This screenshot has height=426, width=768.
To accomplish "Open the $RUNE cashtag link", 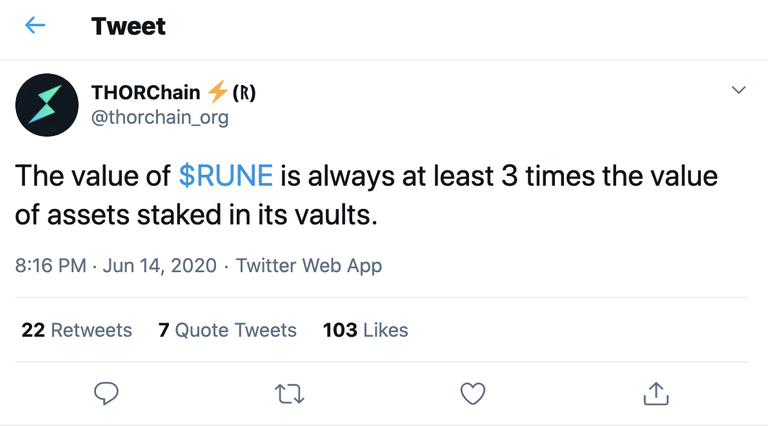I will coord(226,176).
